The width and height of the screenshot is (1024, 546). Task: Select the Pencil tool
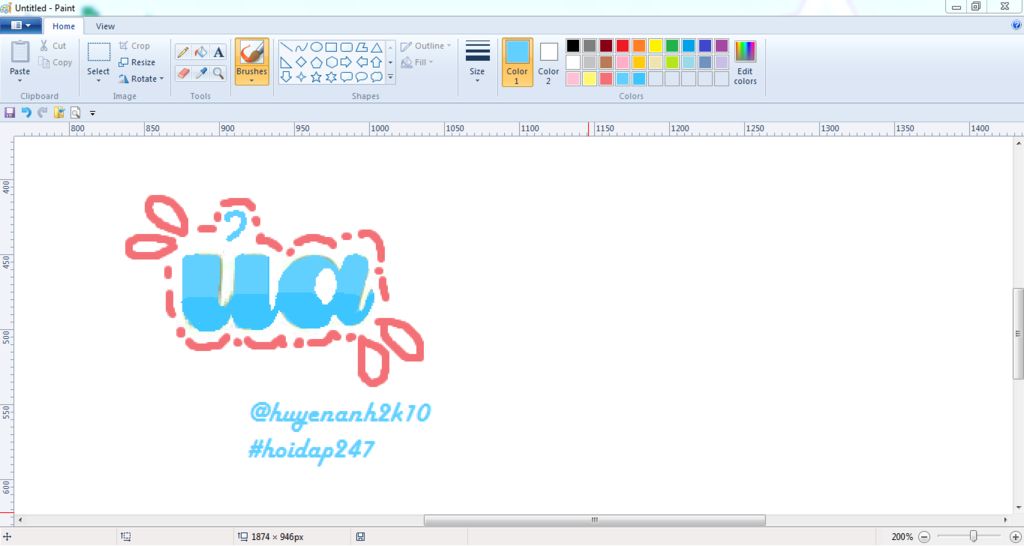pyautogui.click(x=183, y=52)
